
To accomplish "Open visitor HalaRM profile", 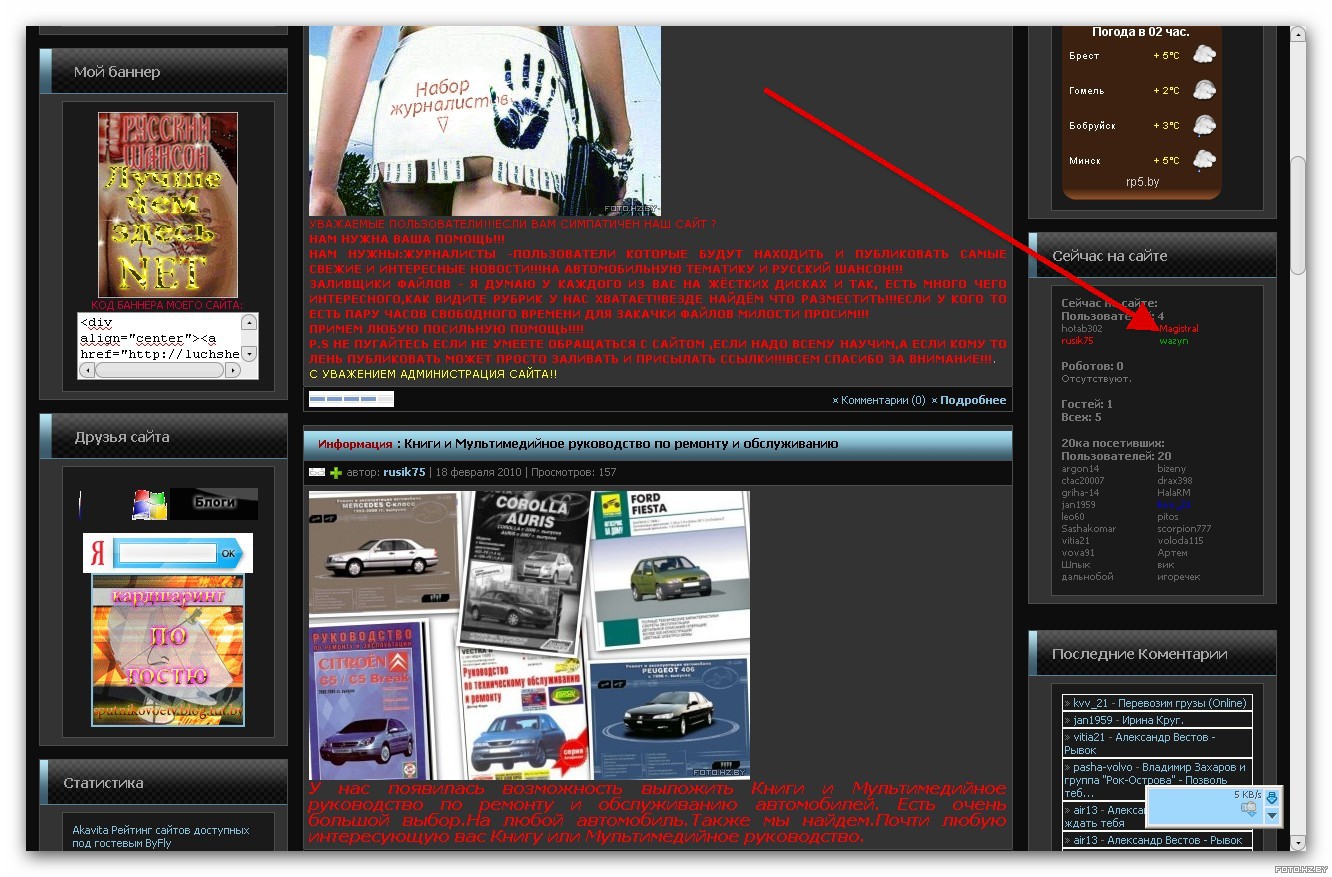I will pyautogui.click(x=1174, y=492).
